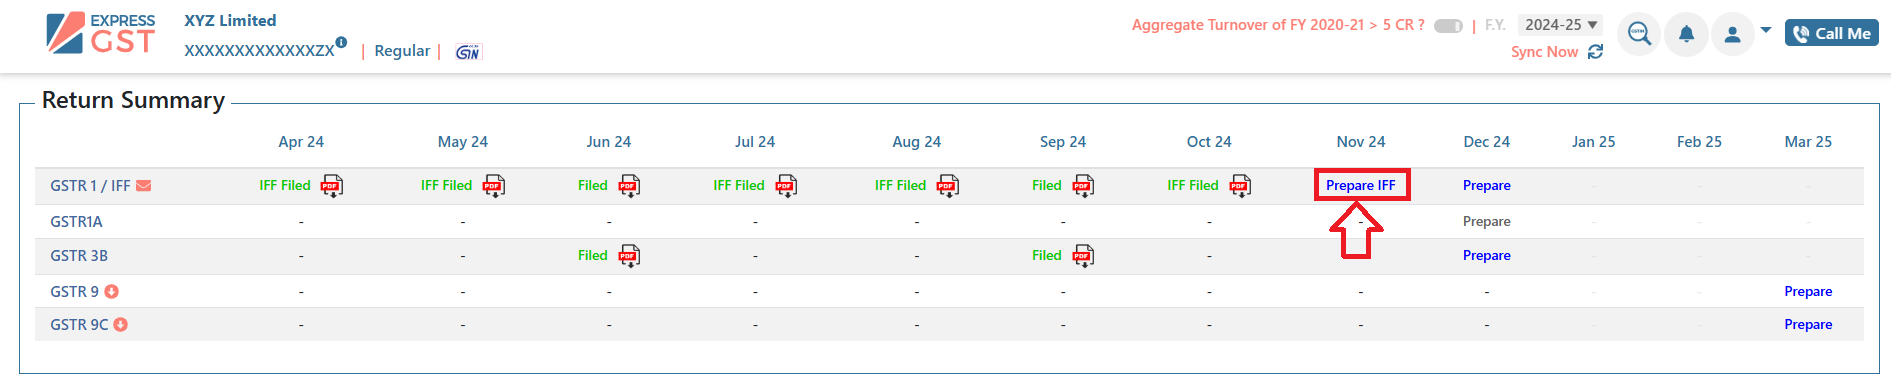Click the Sync Now refresh icon

1595,51
